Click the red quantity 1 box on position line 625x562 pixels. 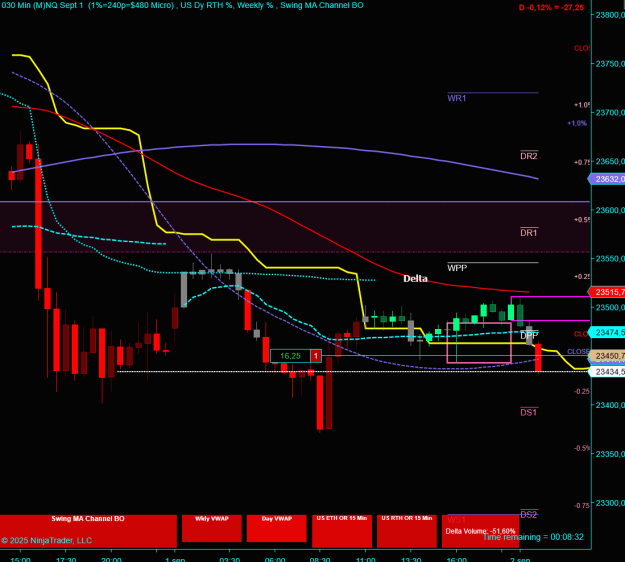316,356
